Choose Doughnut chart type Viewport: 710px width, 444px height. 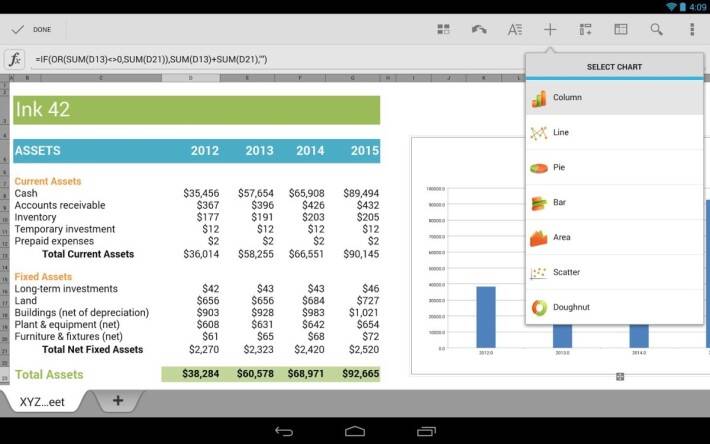click(614, 307)
